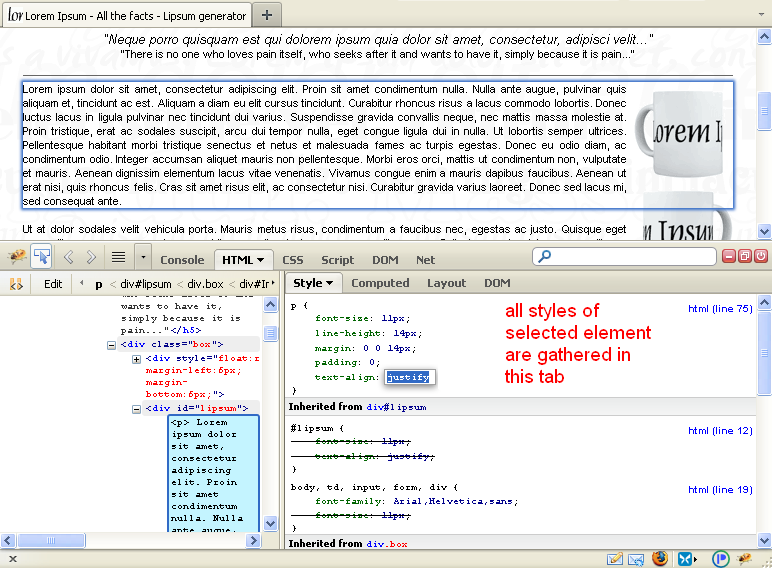Activate the element inspect pointer tool

pyautogui.click(x=41, y=256)
